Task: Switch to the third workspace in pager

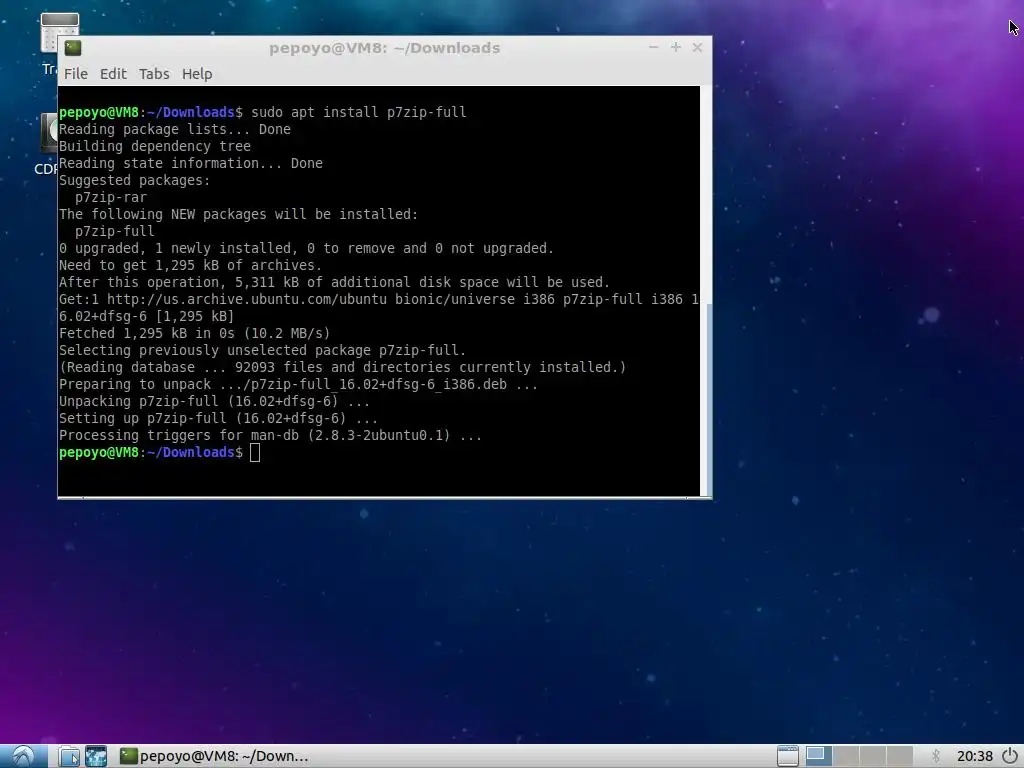Action: [872, 756]
